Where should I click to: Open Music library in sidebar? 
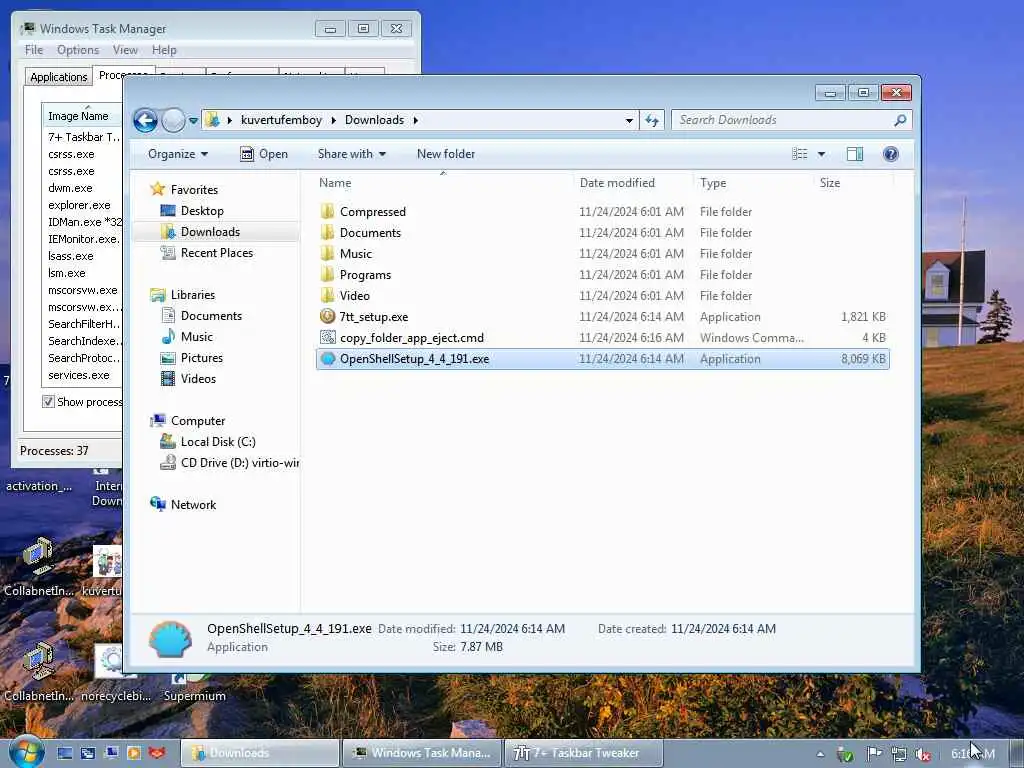(x=197, y=337)
